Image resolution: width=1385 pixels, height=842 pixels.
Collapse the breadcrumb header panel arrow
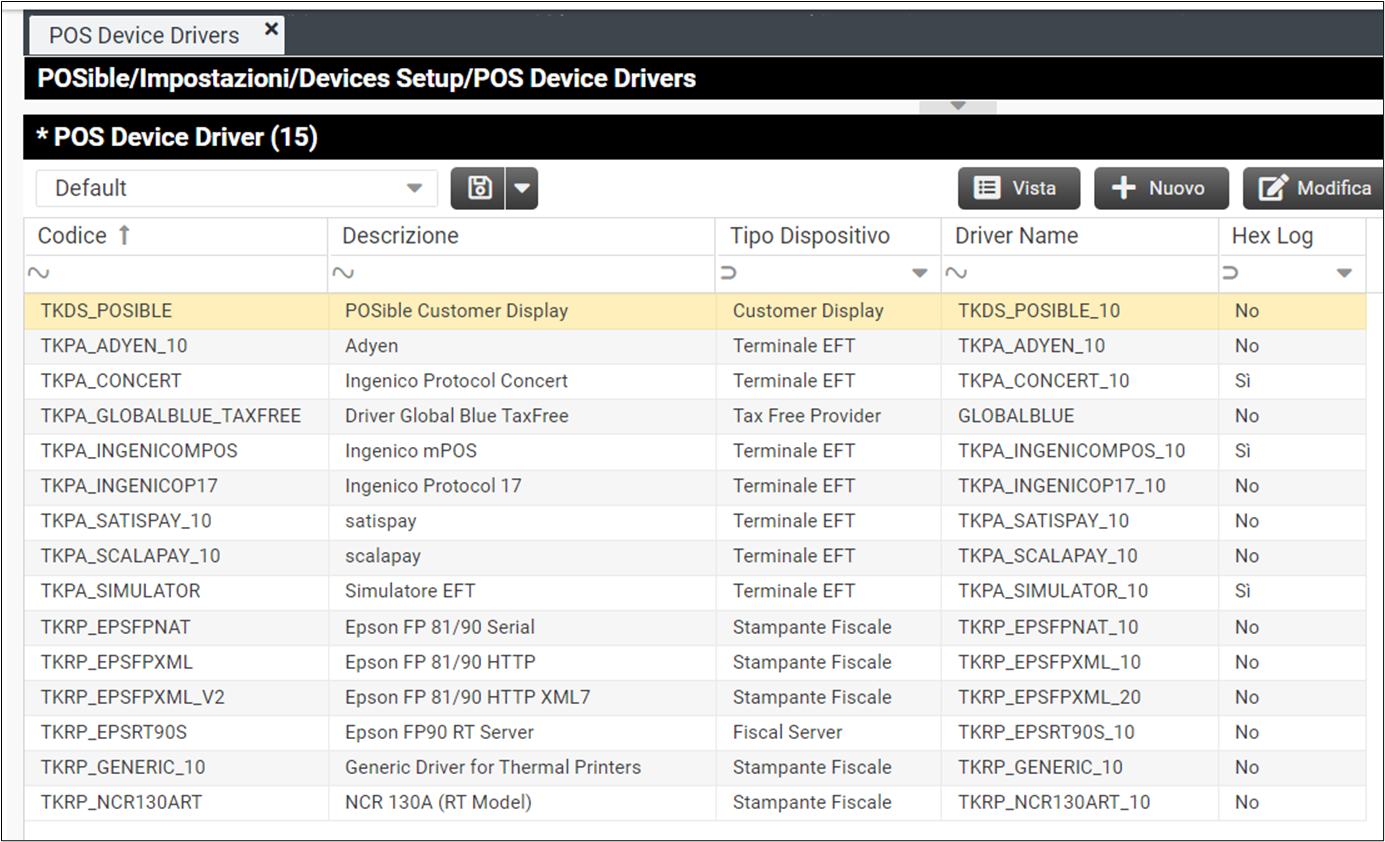[957, 106]
